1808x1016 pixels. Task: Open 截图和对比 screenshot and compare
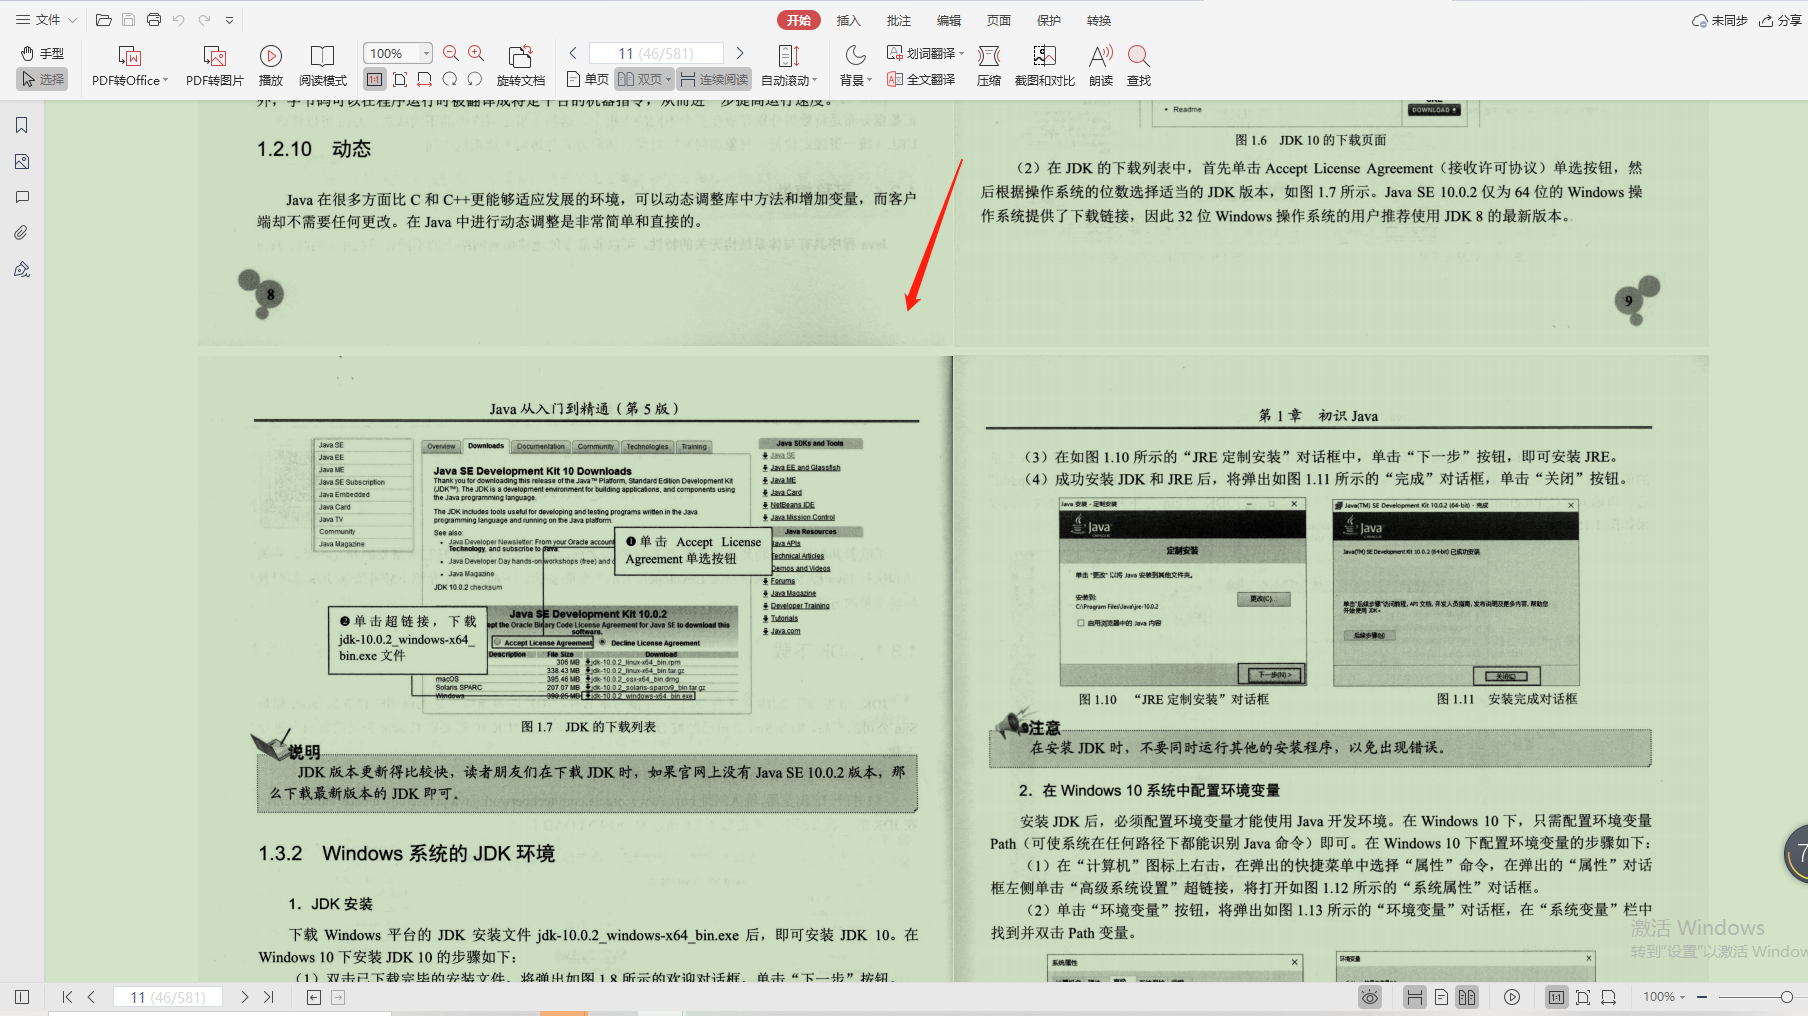(1044, 66)
